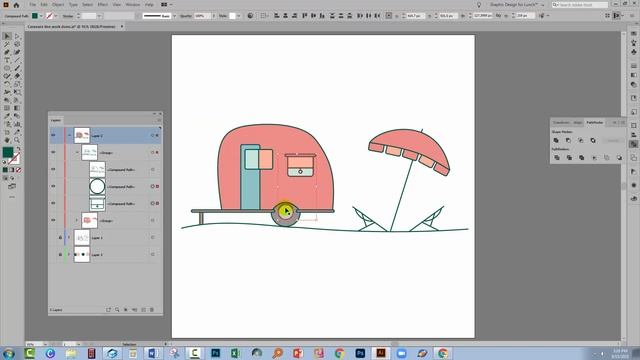Select the Selection tool (black arrow)
This screenshot has height=360, width=640.
[x=7, y=36]
